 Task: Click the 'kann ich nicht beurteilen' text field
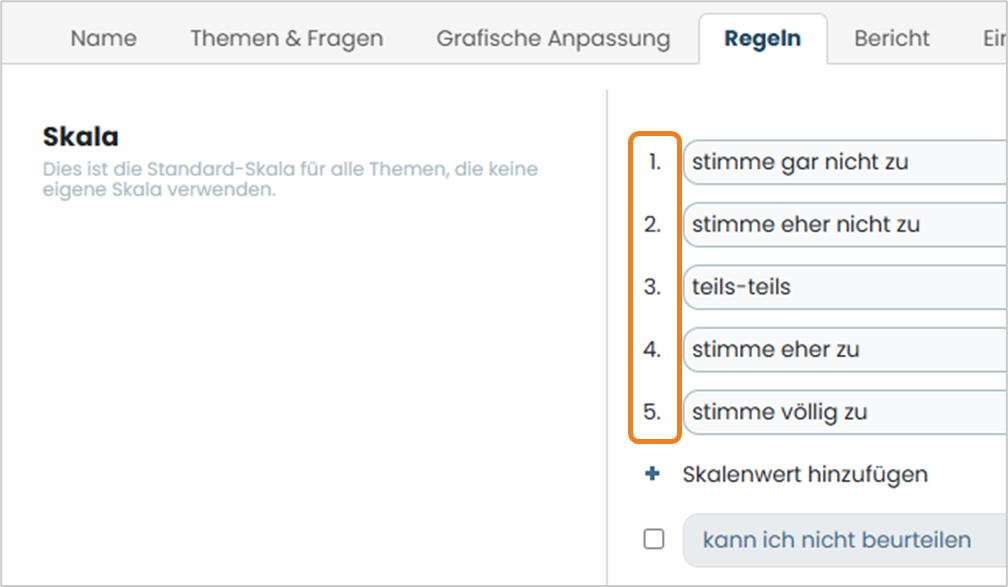point(845,540)
